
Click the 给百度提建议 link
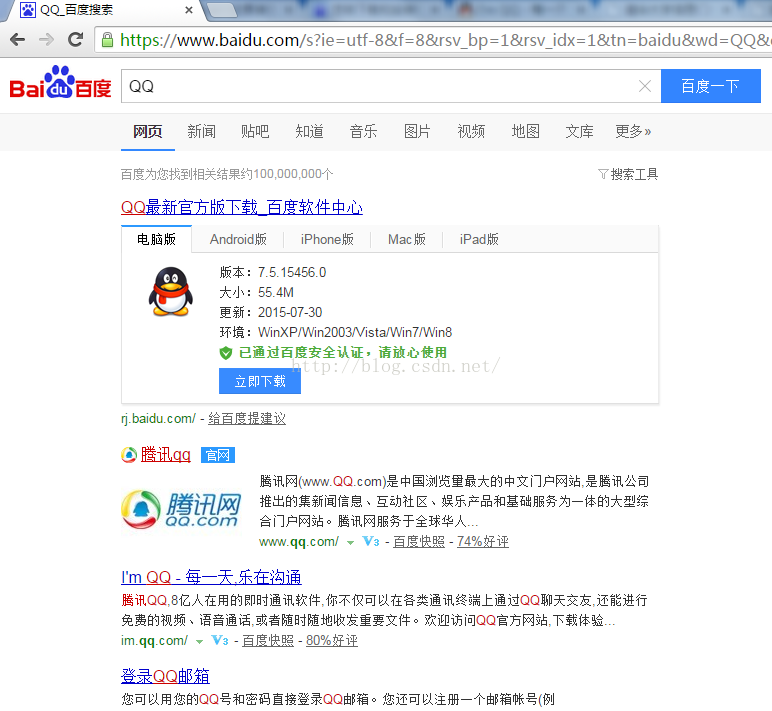pos(247,419)
